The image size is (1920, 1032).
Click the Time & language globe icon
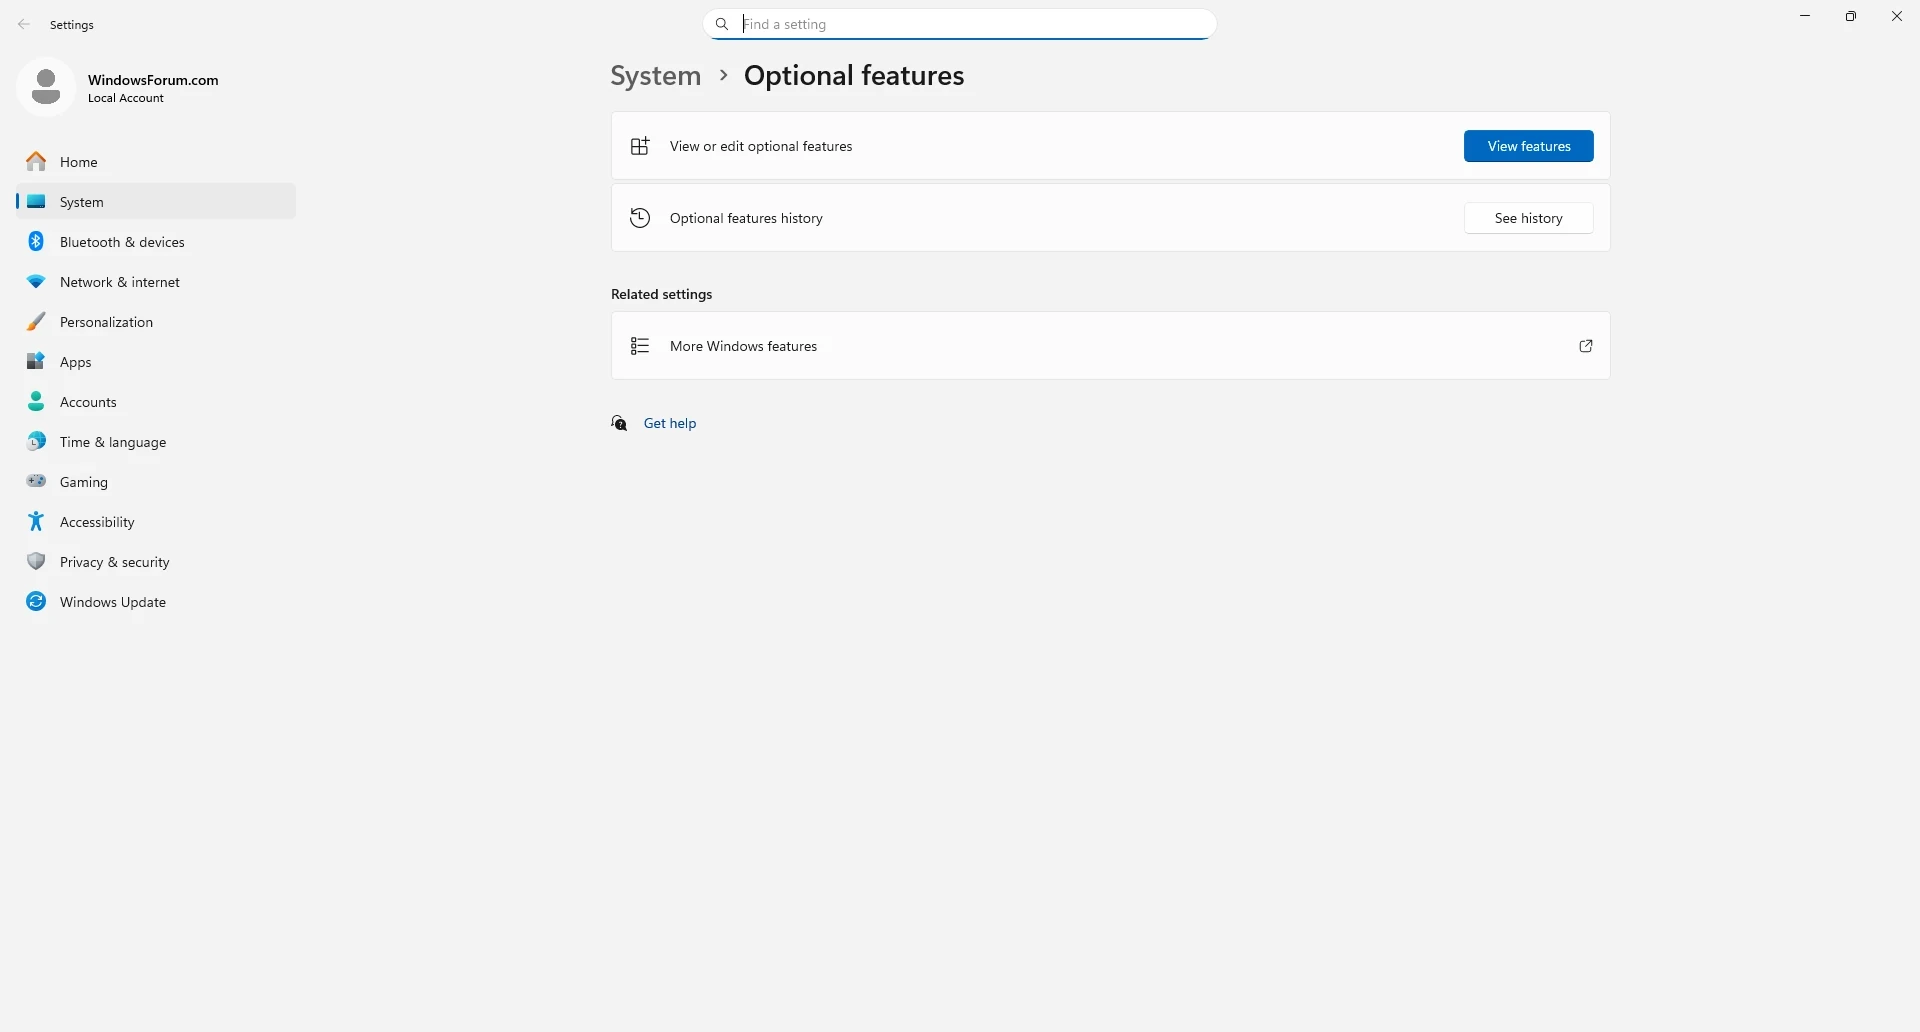coord(36,441)
